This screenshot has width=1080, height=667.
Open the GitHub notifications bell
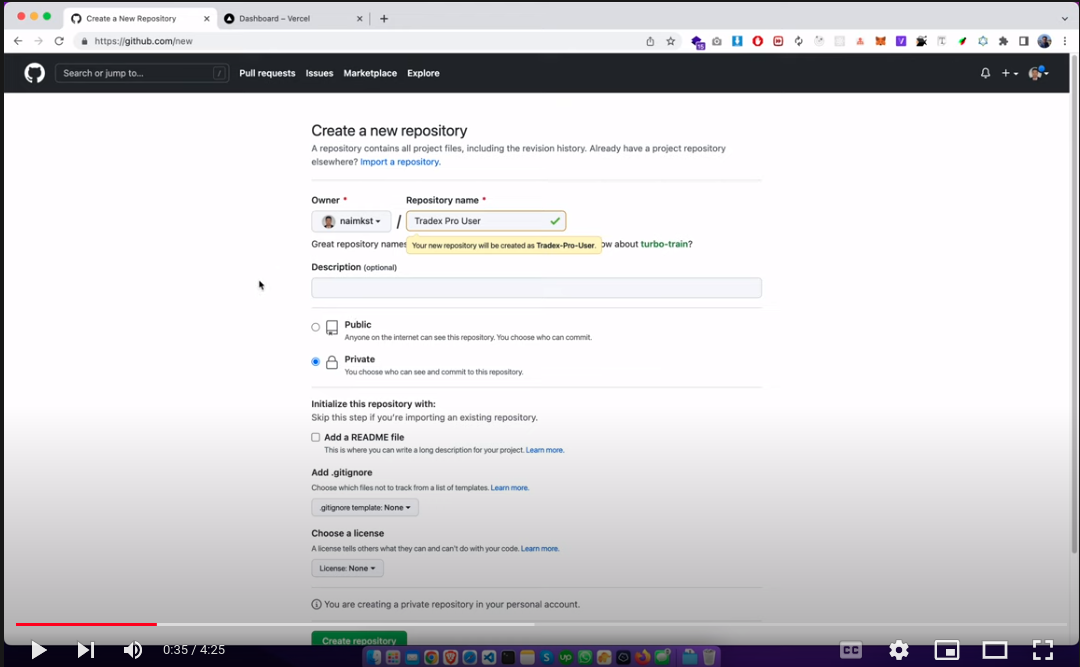(985, 73)
